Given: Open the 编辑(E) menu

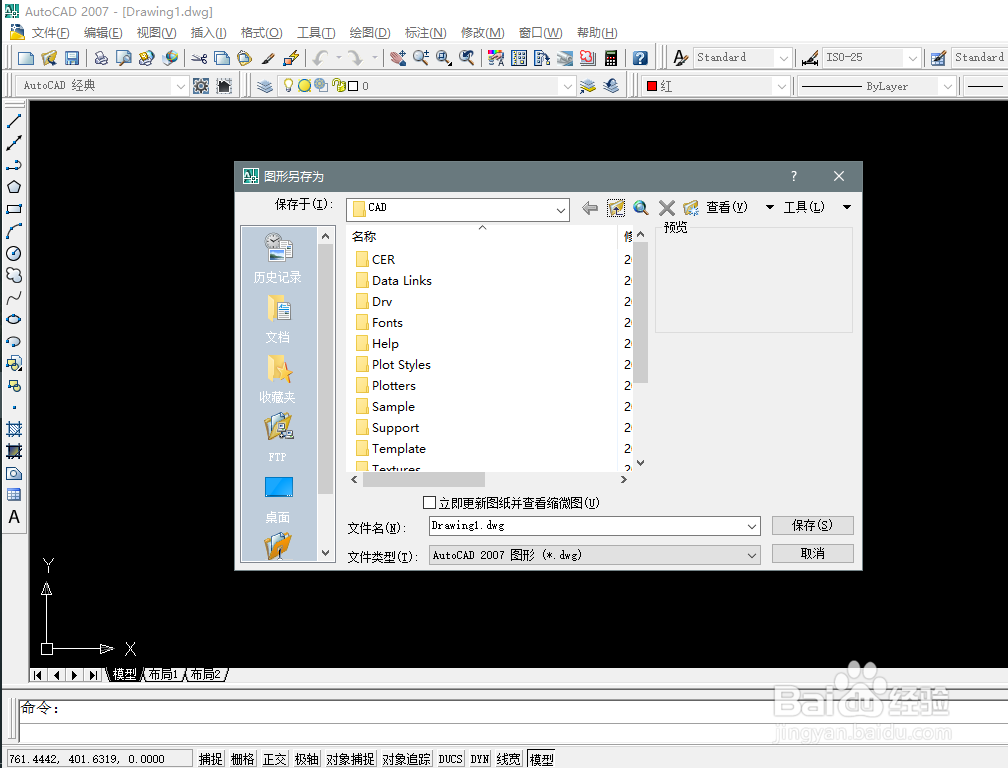Looking at the screenshot, I should [103, 33].
